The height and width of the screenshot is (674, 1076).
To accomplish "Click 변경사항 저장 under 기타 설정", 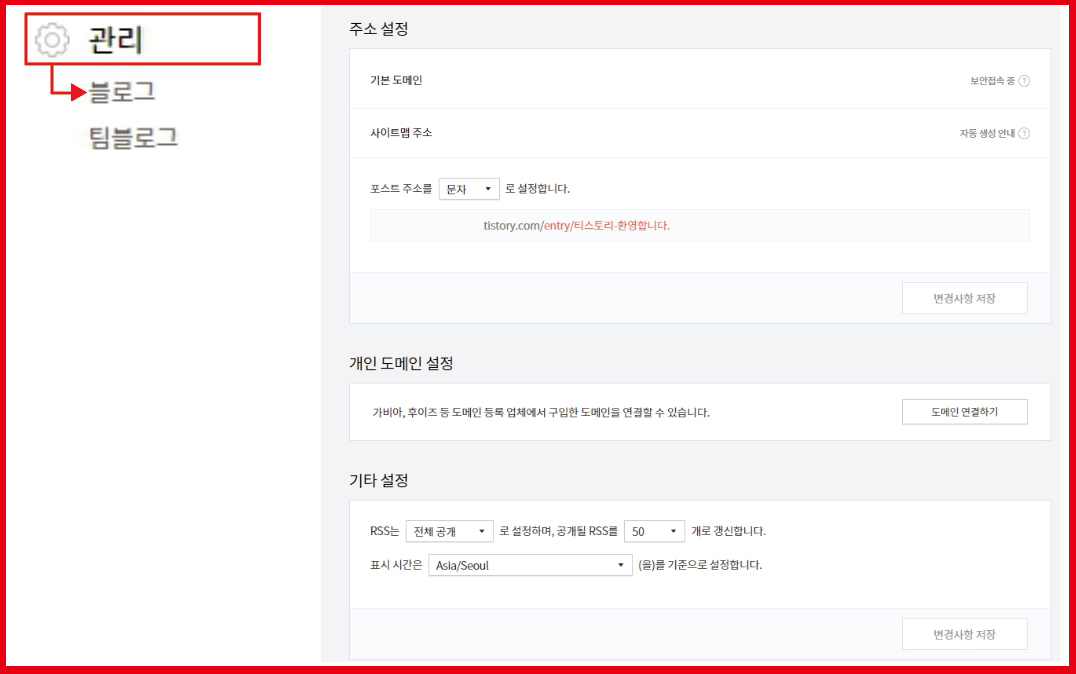I will click(x=965, y=633).
